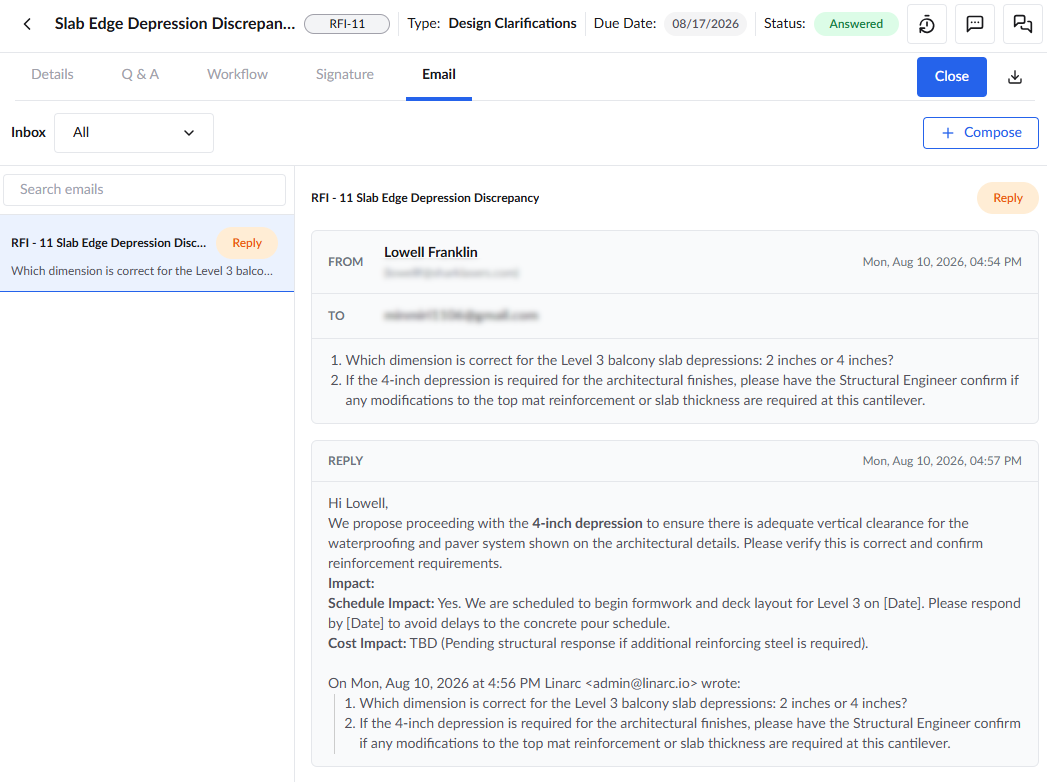Click timestamp Mon, Aug 10, 2026, 04:54 PM
Image resolution: width=1047 pixels, height=782 pixels.
(x=941, y=262)
